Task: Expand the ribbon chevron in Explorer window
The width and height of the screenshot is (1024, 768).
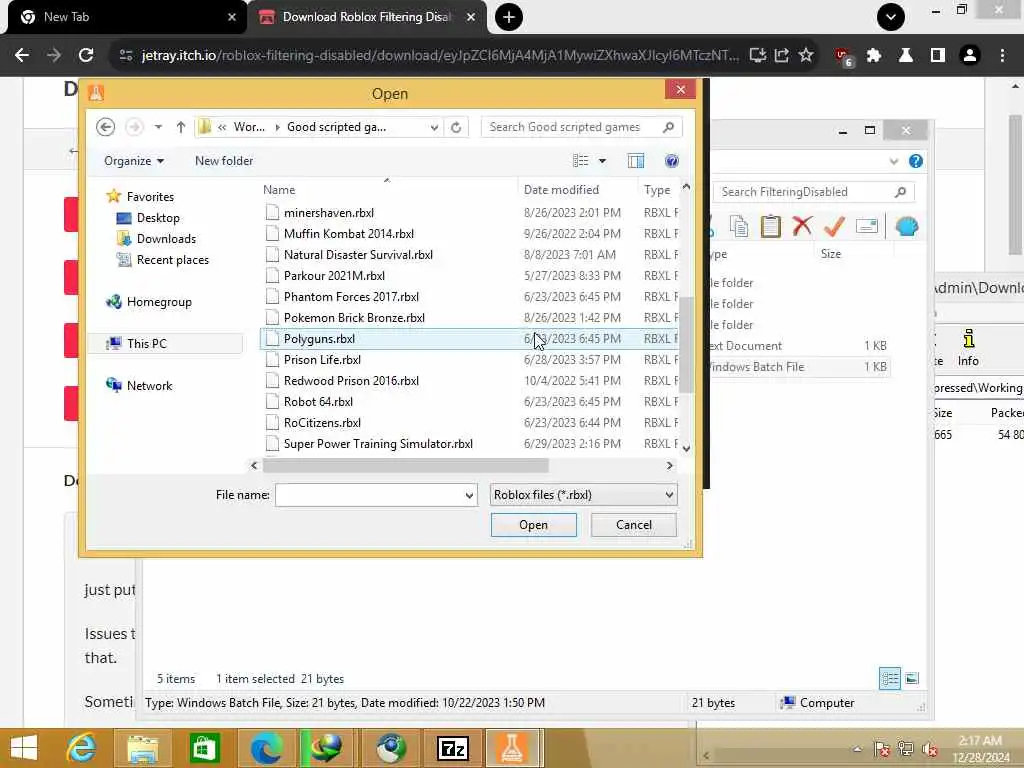Action: (x=893, y=161)
